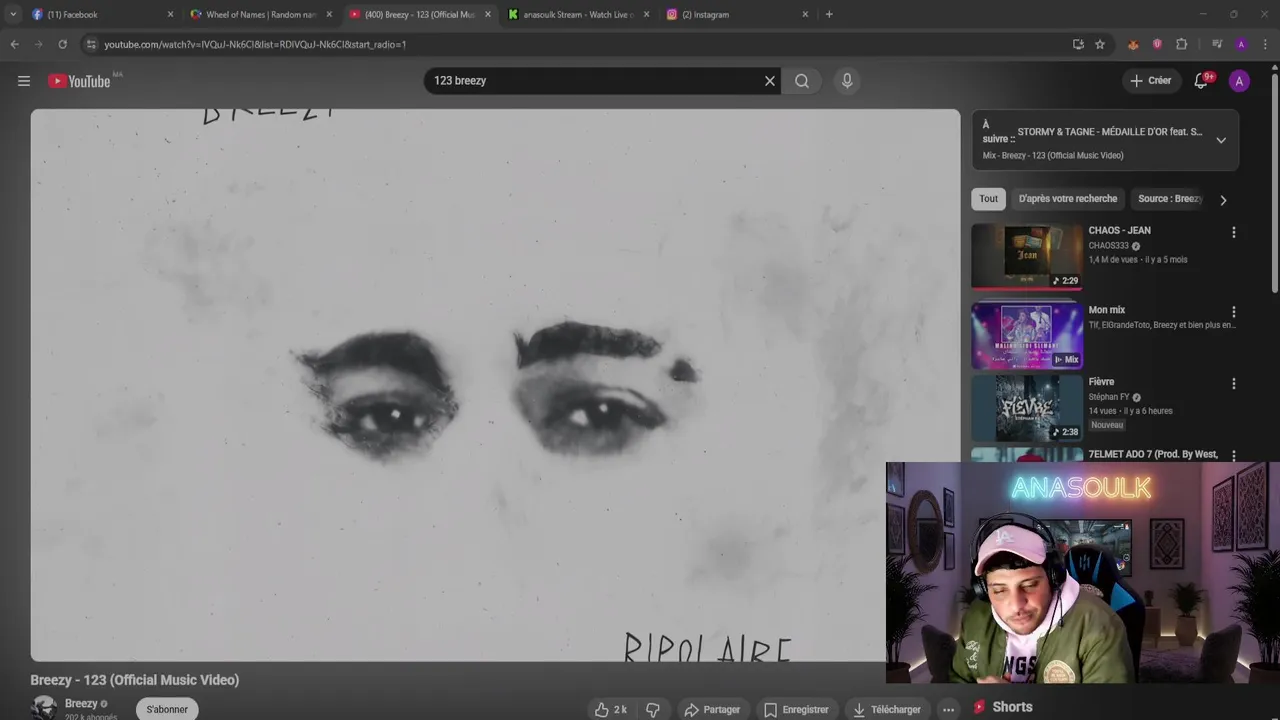Go back with browser back arrow

tap(14, 44)
